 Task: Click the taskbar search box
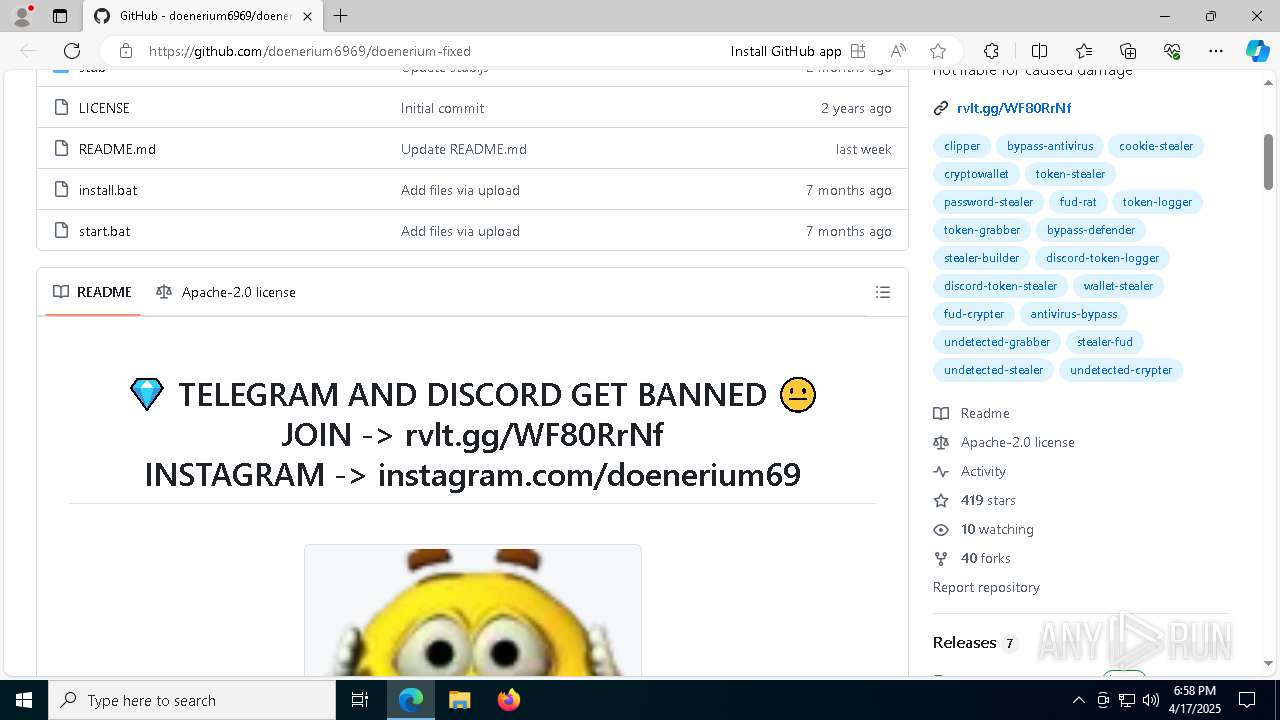click(x=192, y=700)
